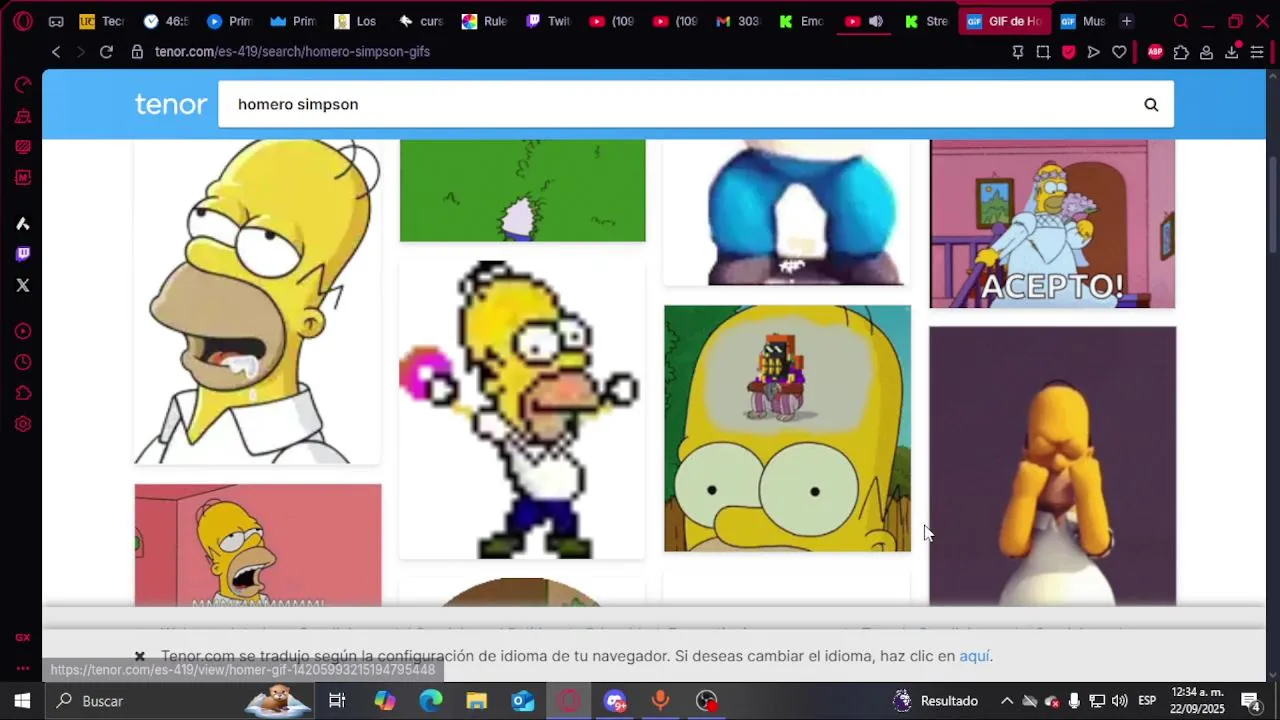Open History clock icon in sidebar
This screenshot has height=720, width=1280.
pos(22,362)
